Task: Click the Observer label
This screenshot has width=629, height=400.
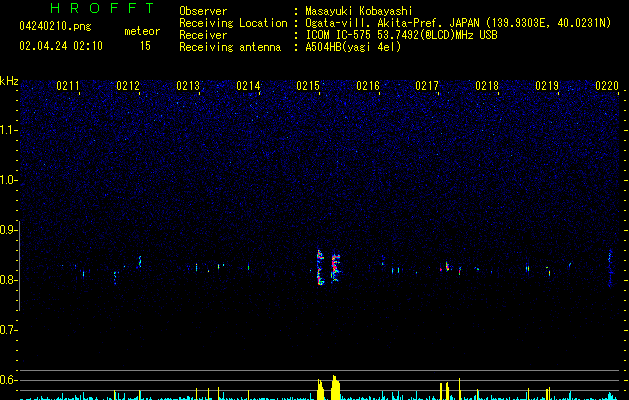Action: click(x=203, y=11)
